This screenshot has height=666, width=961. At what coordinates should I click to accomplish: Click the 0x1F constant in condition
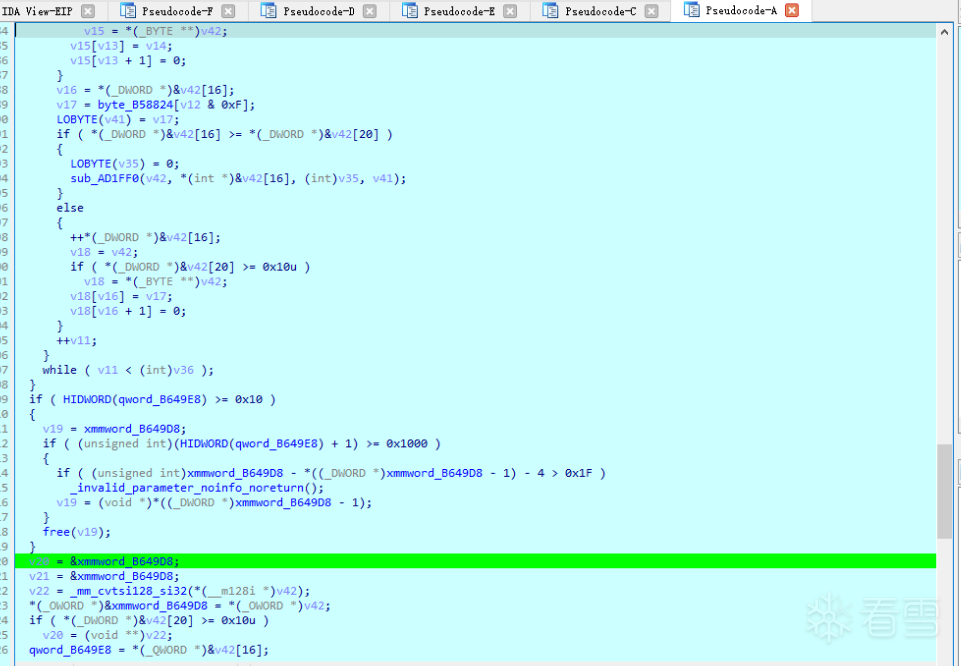point(579,473)
